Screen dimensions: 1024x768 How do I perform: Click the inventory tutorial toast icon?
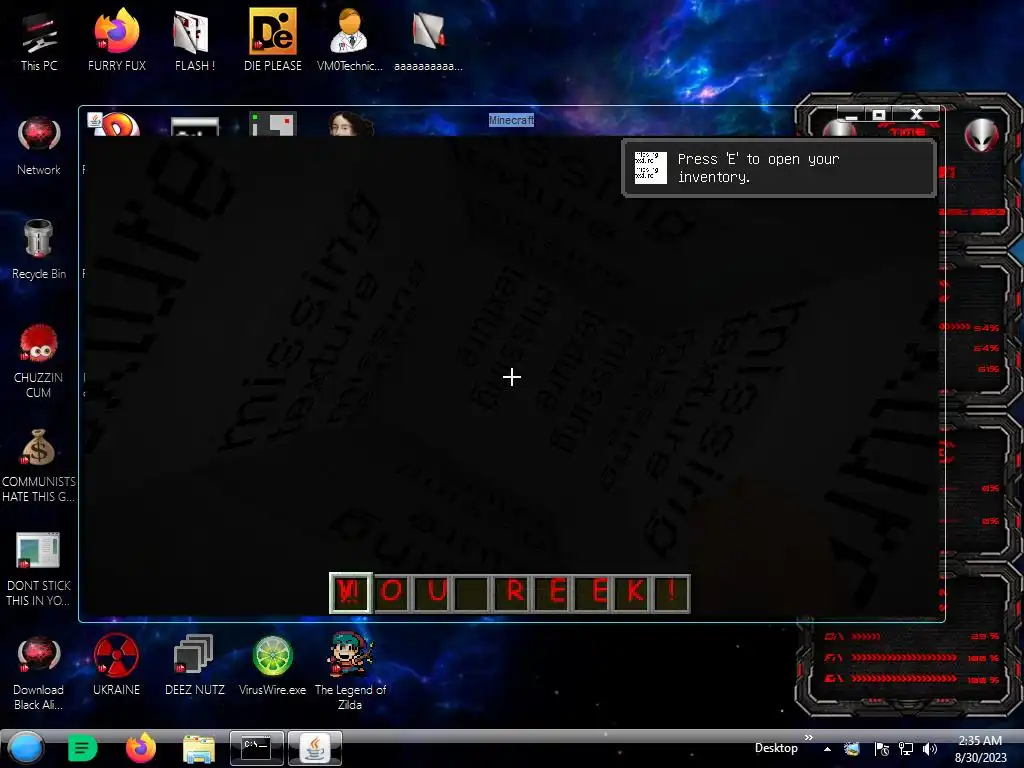click(650, 168)
